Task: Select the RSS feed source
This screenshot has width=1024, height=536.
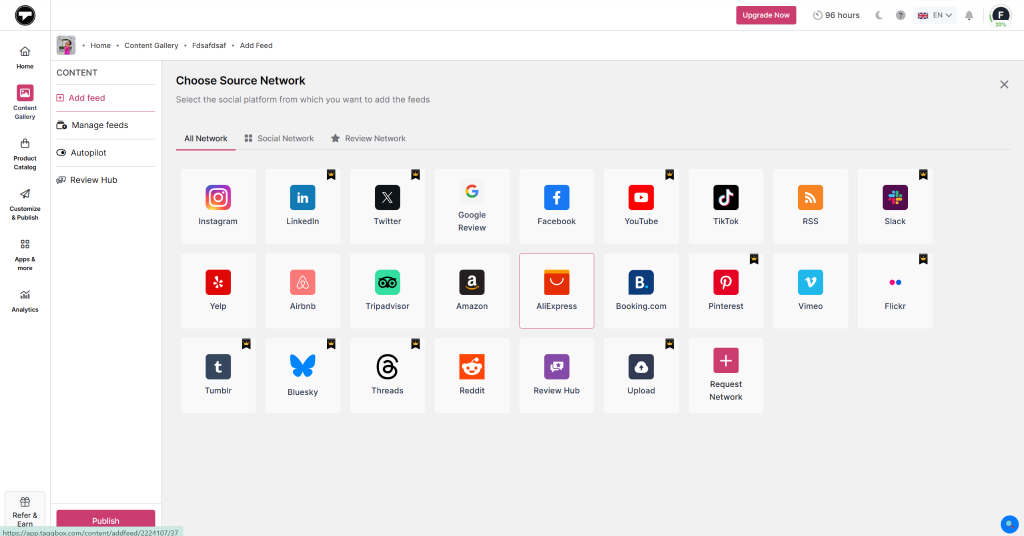Action: point(810,206)
